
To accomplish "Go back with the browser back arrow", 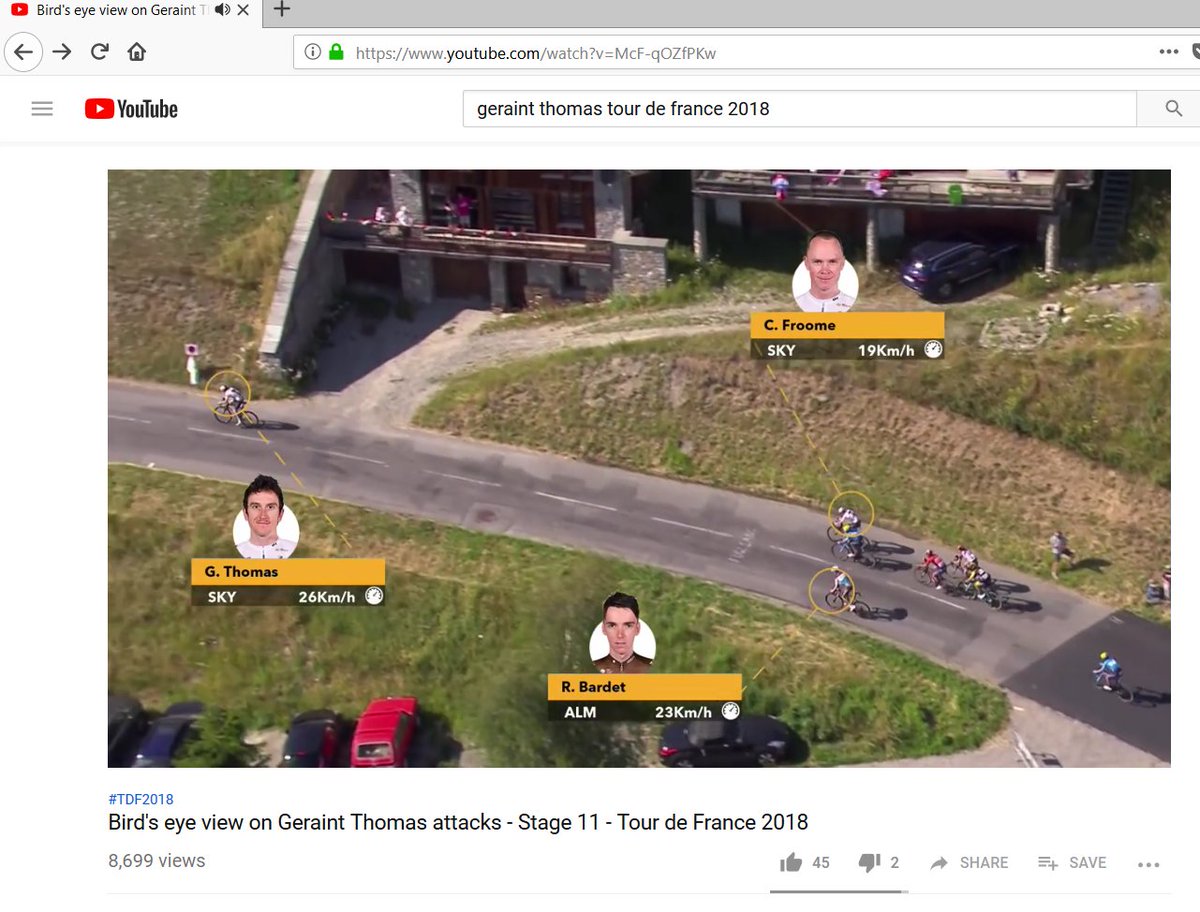I will click(x=23, y=52).
